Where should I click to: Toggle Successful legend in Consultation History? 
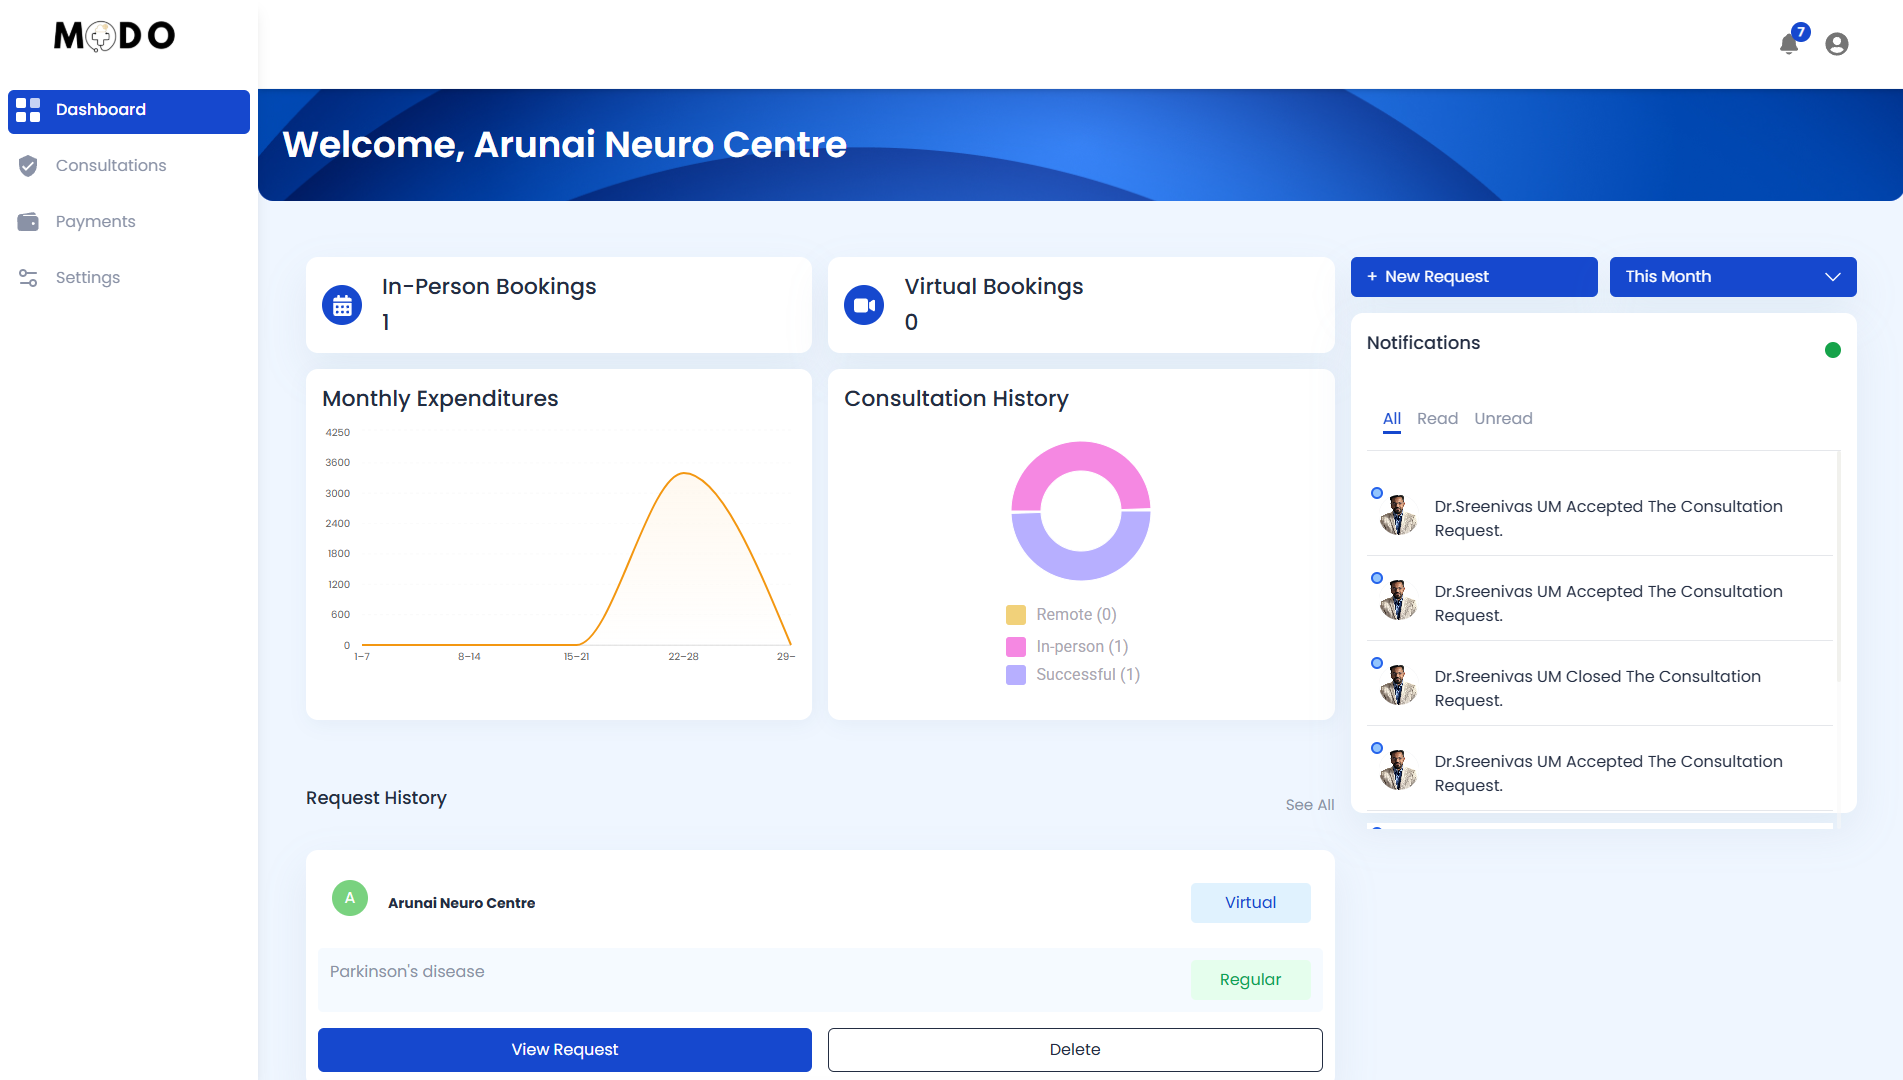pyautogui.click(x=1074, y=675)
